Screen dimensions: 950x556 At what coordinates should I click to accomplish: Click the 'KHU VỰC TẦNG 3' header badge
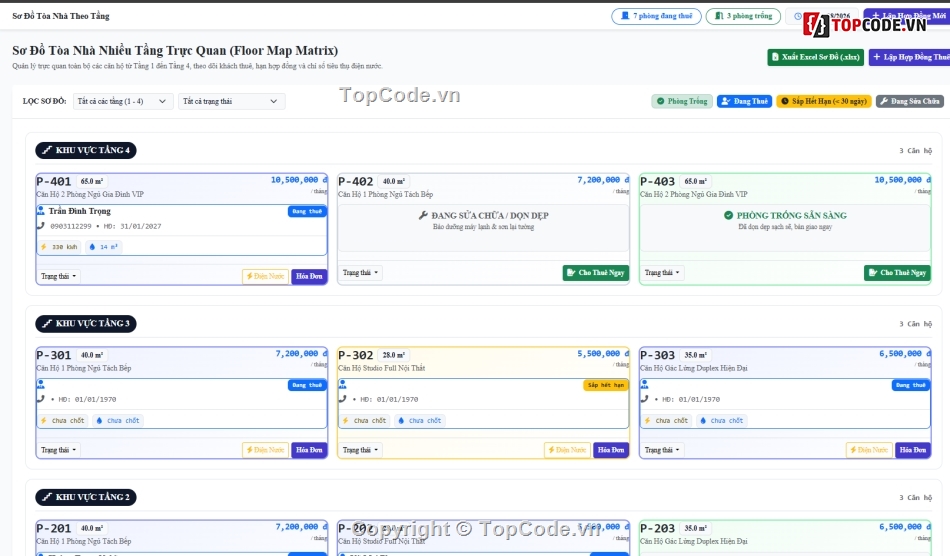click(85, 323)
